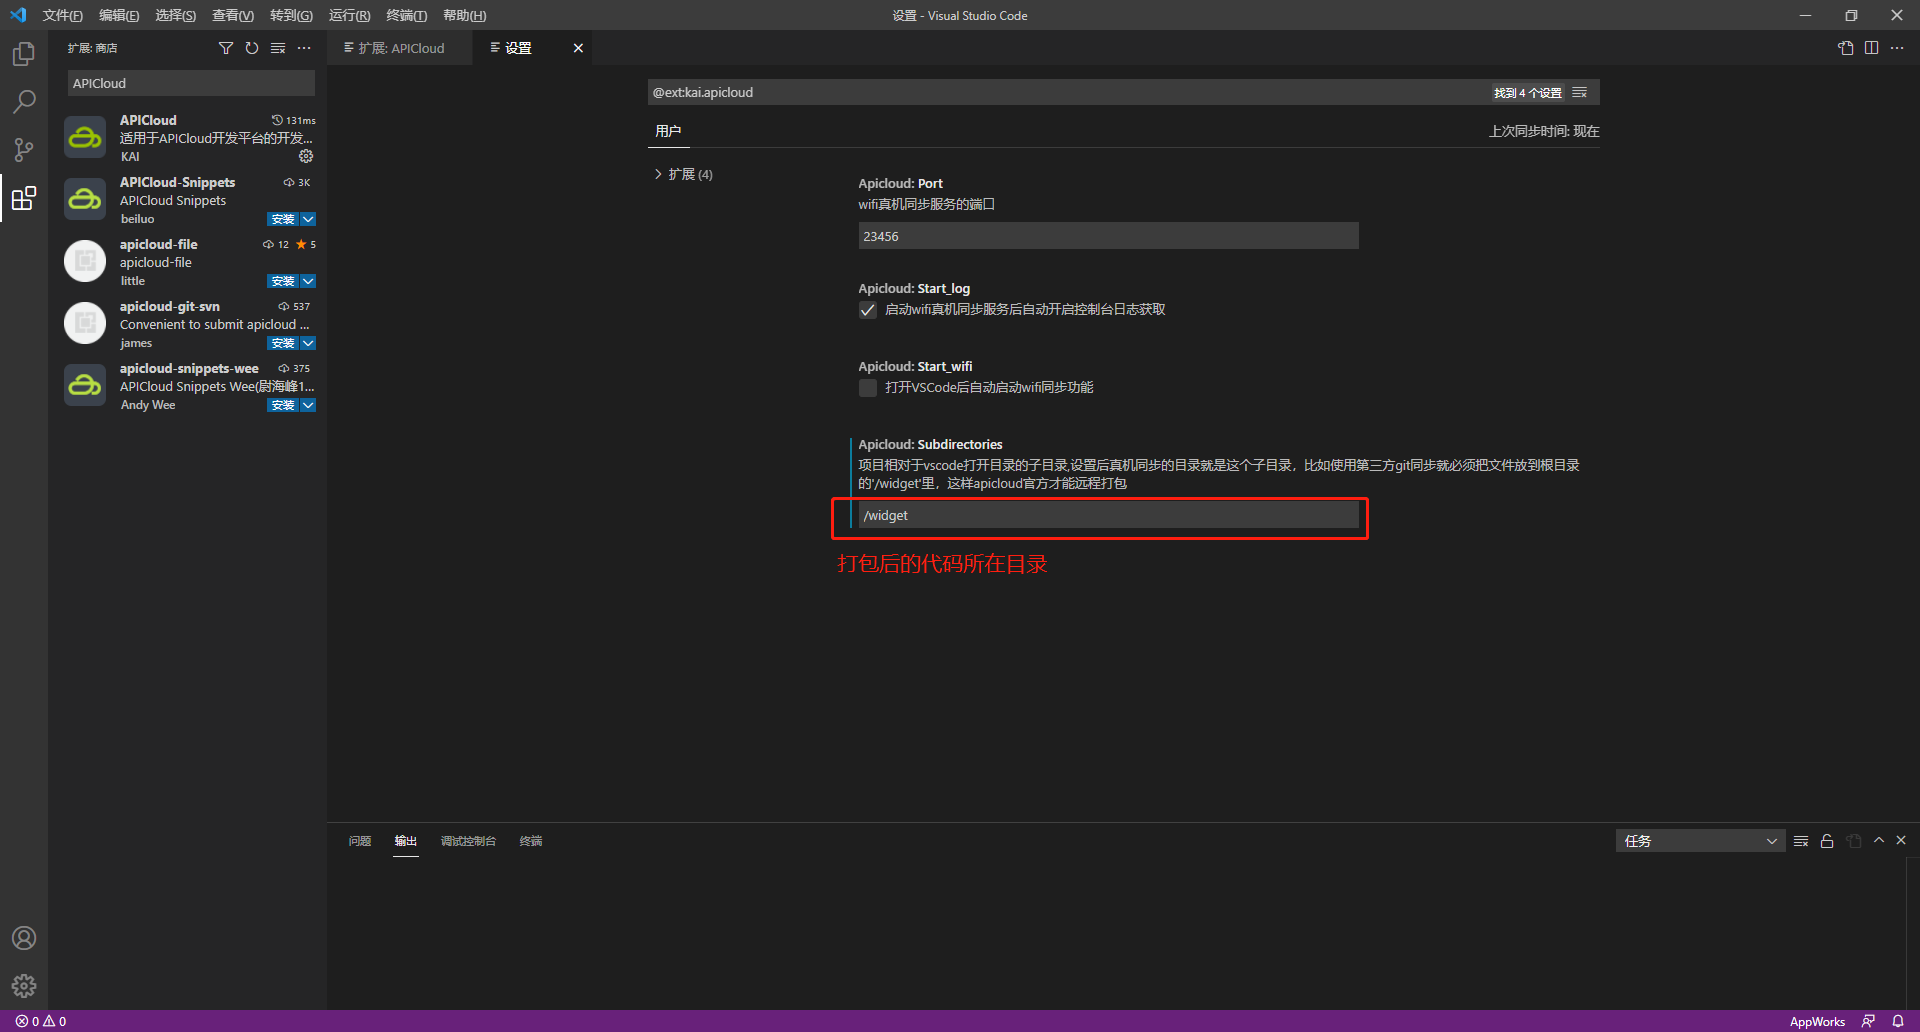Clear settings search filter icon
1920x1032 pixels.
pos(1580,92)
